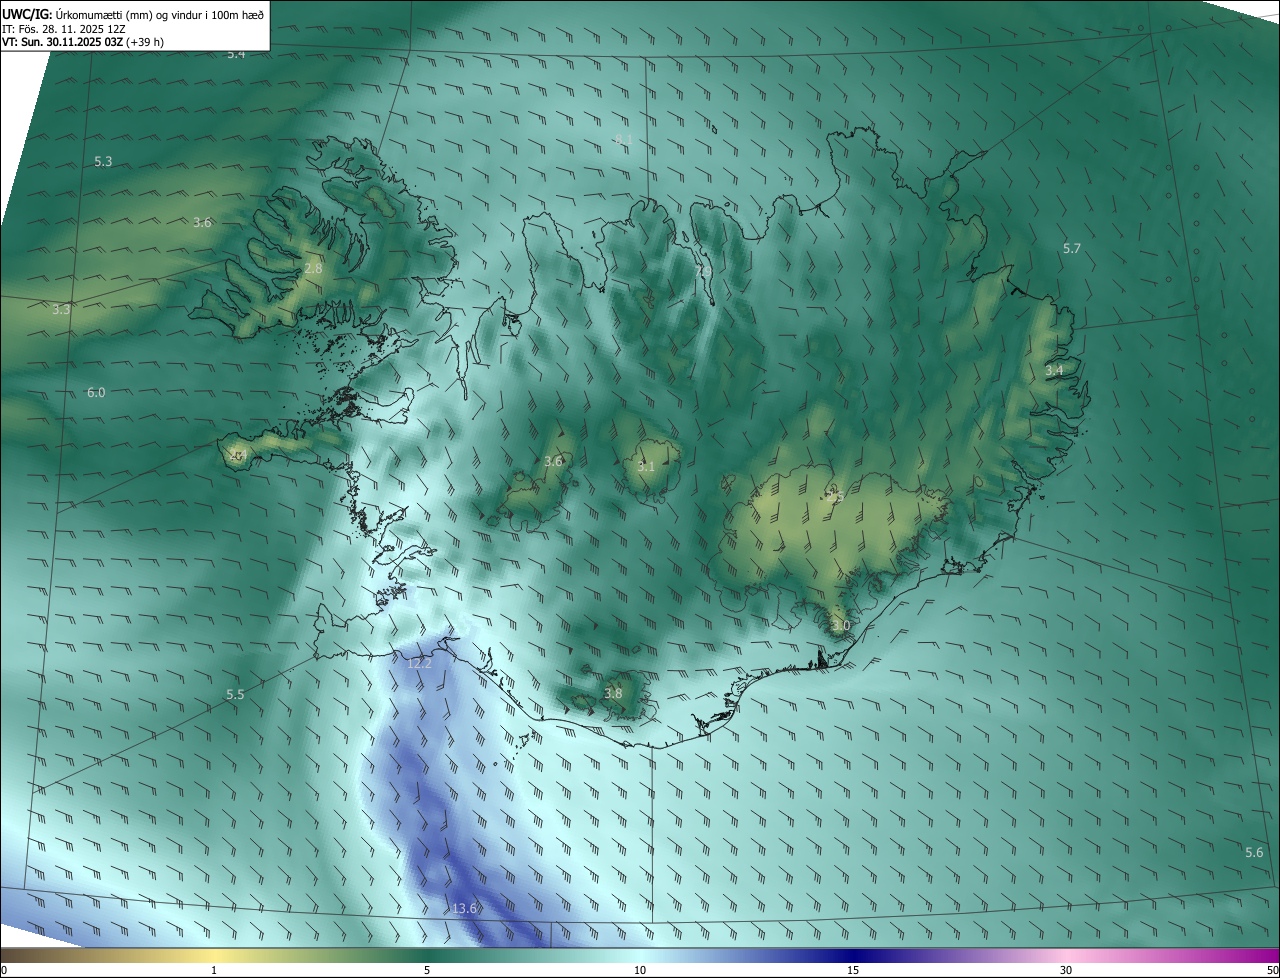Click the map value label '6.0'
The image size is (1280, 978).
click(x=96, y=393)
